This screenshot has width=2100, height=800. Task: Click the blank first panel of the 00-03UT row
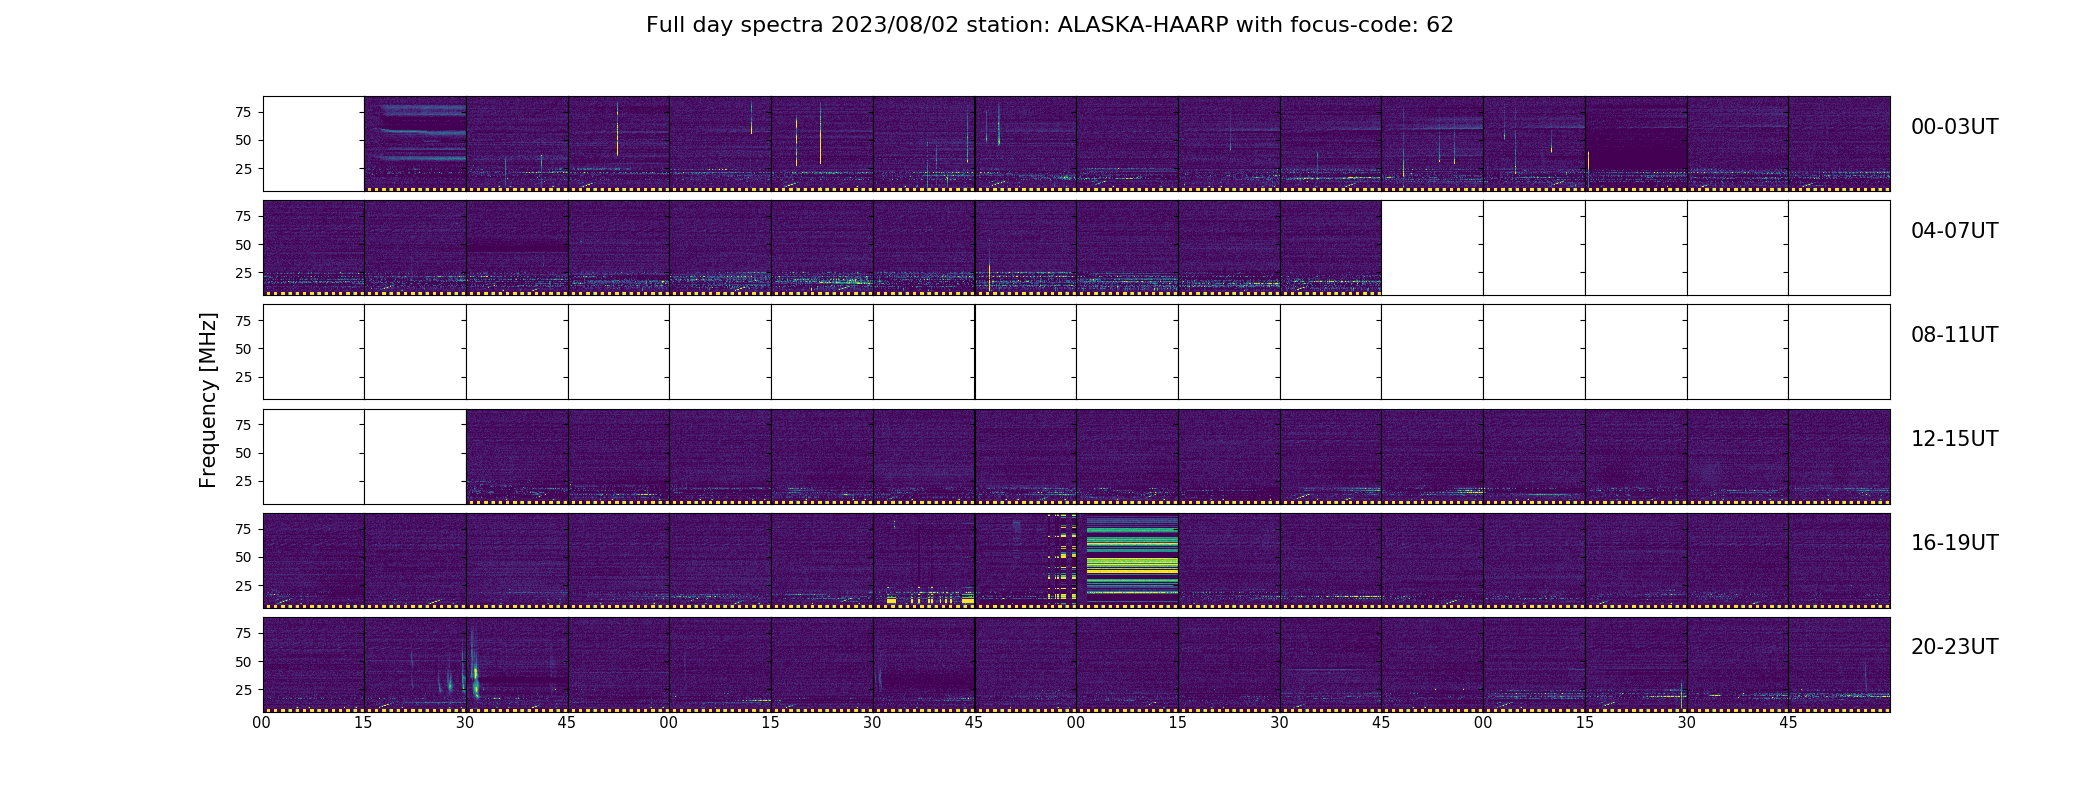click(314, 144)
